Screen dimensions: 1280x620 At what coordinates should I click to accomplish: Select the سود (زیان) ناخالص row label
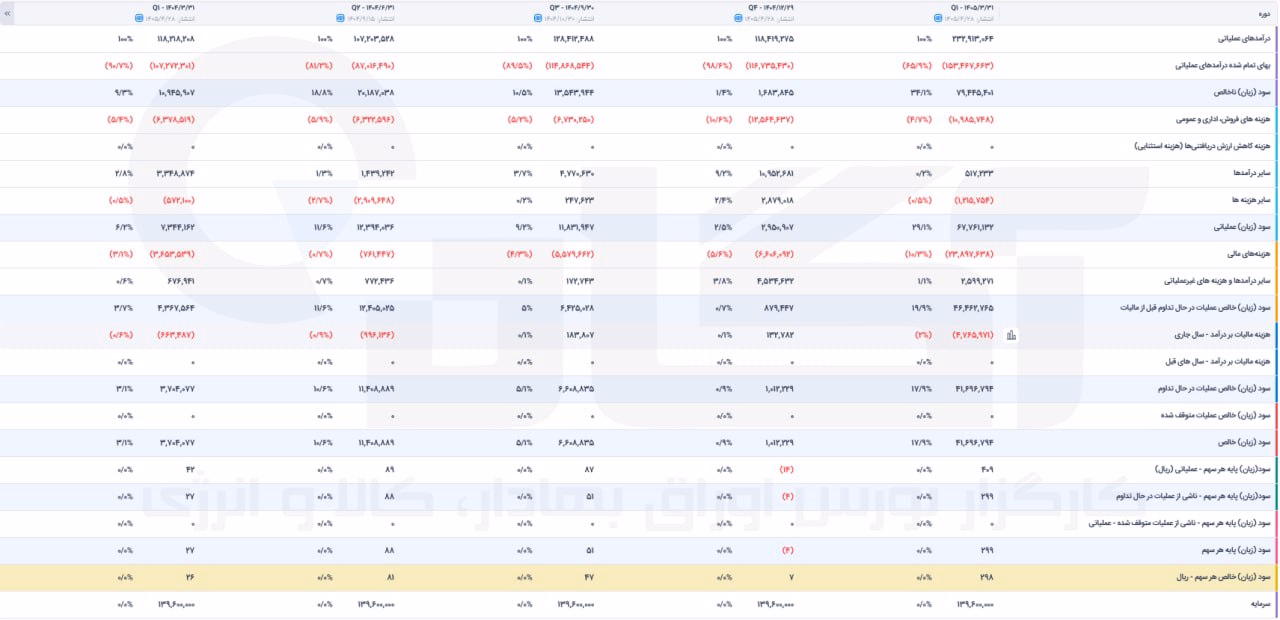click(x=1243, y=92)
